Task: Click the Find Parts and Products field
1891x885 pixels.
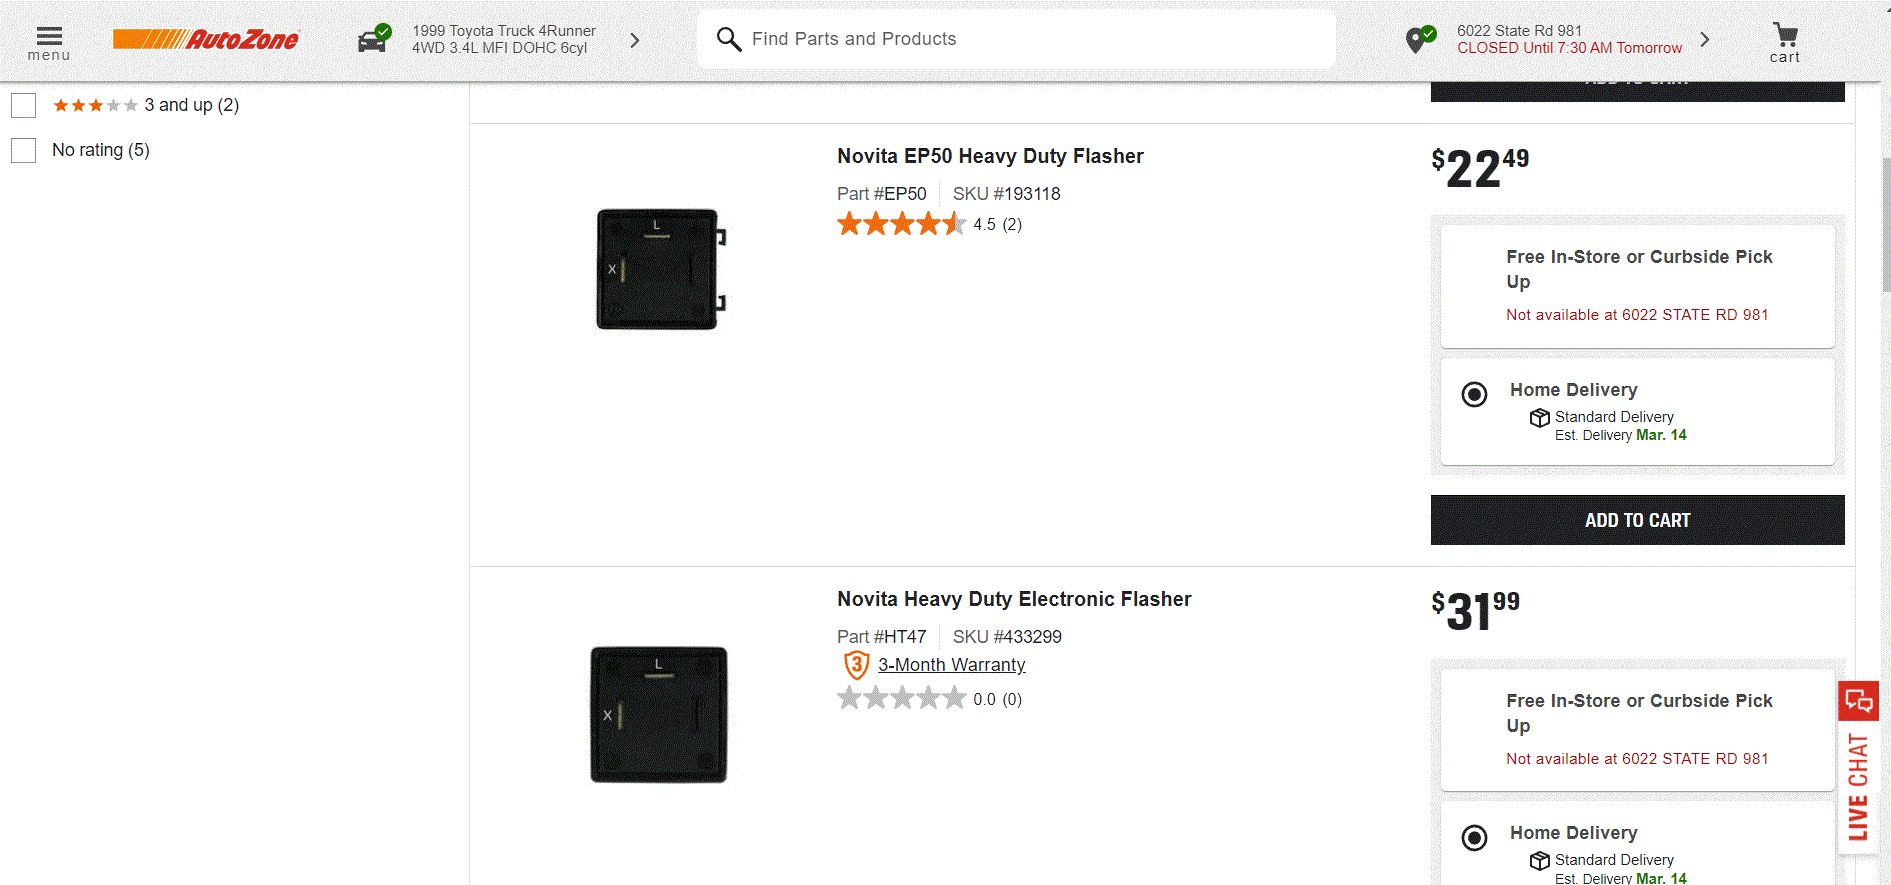Action: [x=1030, y=39]
